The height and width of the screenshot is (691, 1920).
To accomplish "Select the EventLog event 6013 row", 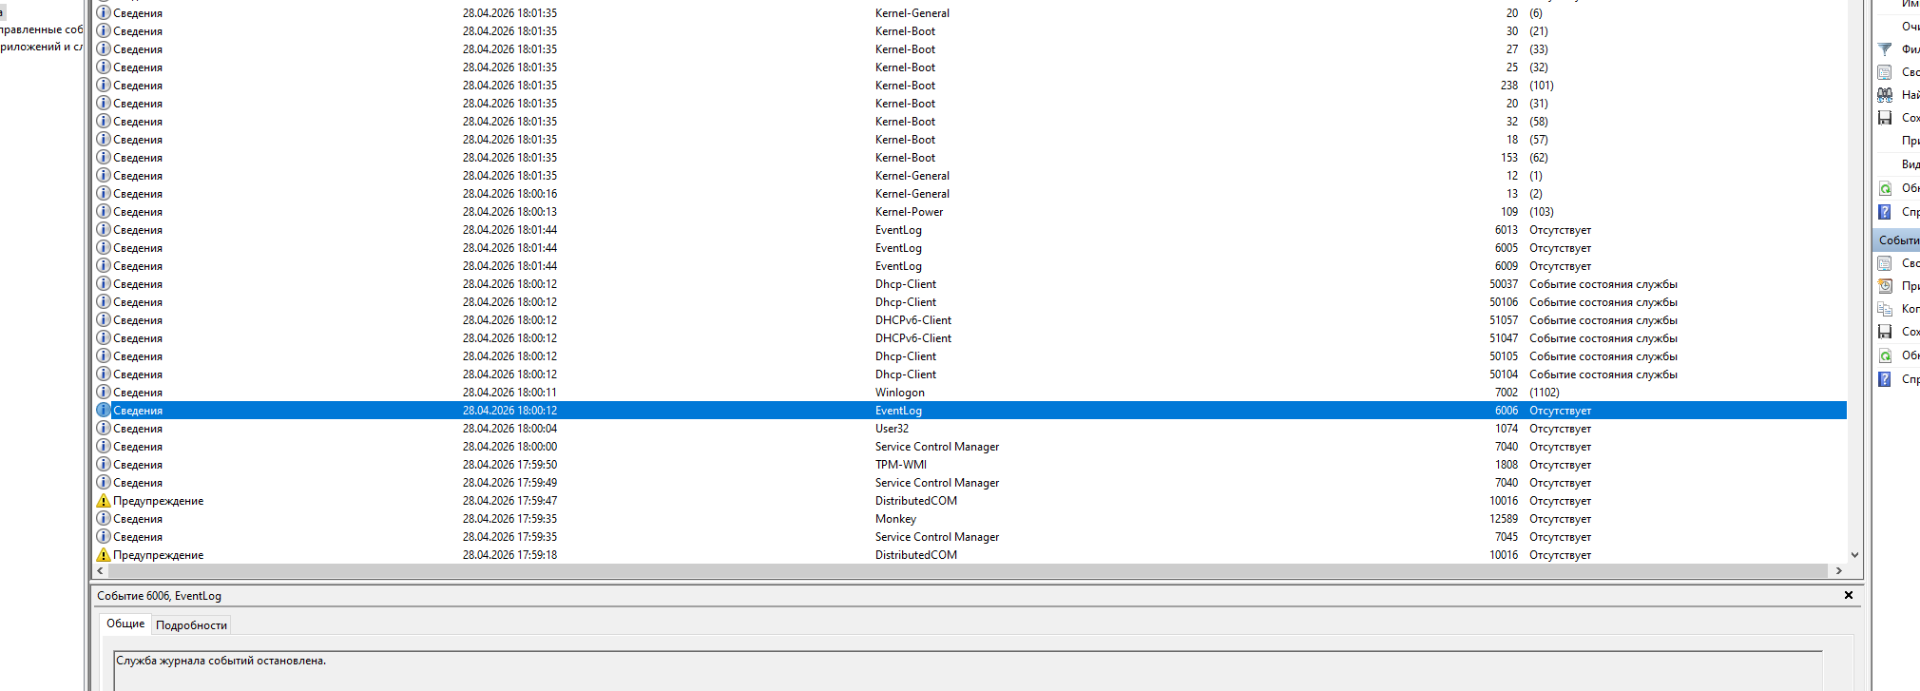I will [898, 230].
